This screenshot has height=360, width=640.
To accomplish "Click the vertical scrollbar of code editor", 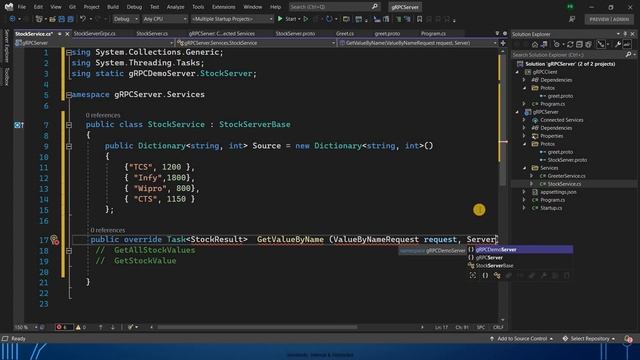I will (x=502, y=121).
